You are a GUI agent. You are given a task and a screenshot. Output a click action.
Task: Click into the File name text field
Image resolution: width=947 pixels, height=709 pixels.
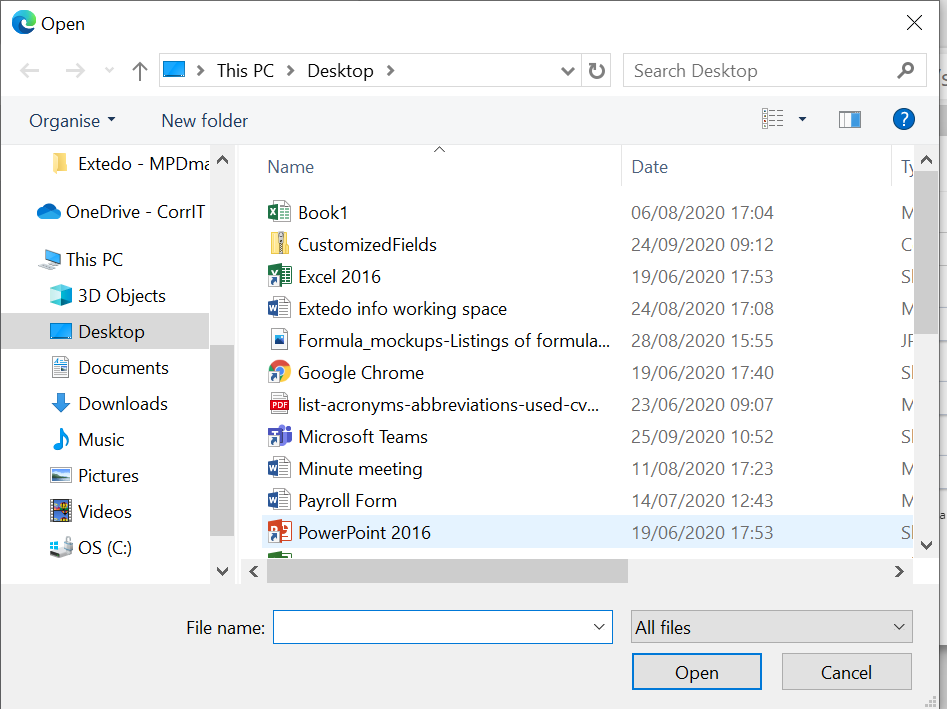tap(430, 628)
